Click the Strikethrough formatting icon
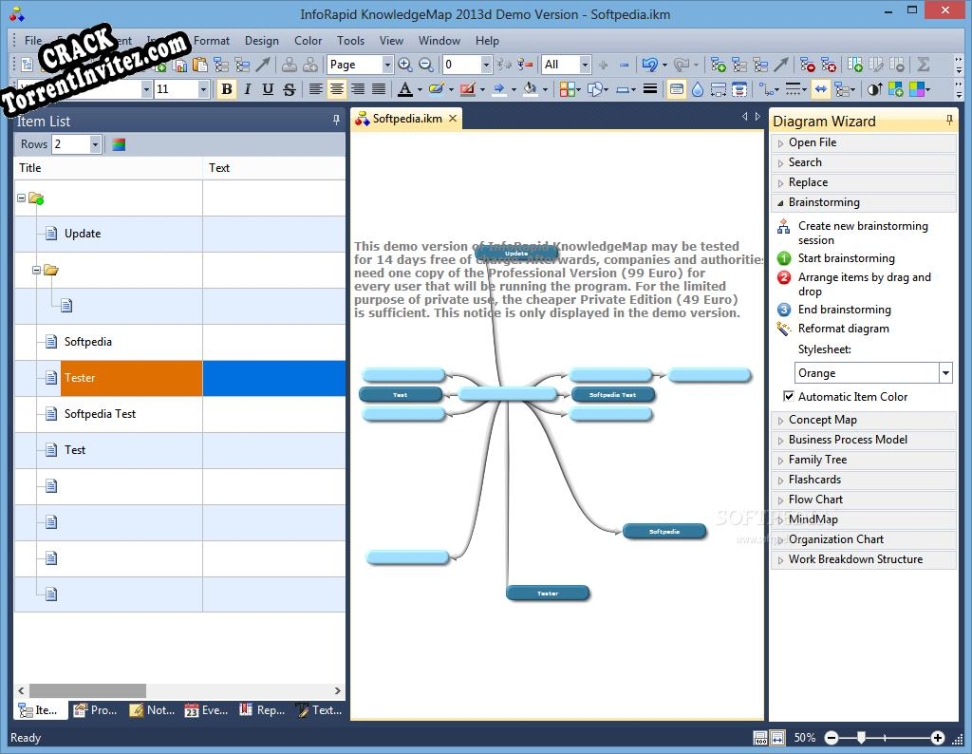Screen dimensions: 972x754 [x=288, y=89]
